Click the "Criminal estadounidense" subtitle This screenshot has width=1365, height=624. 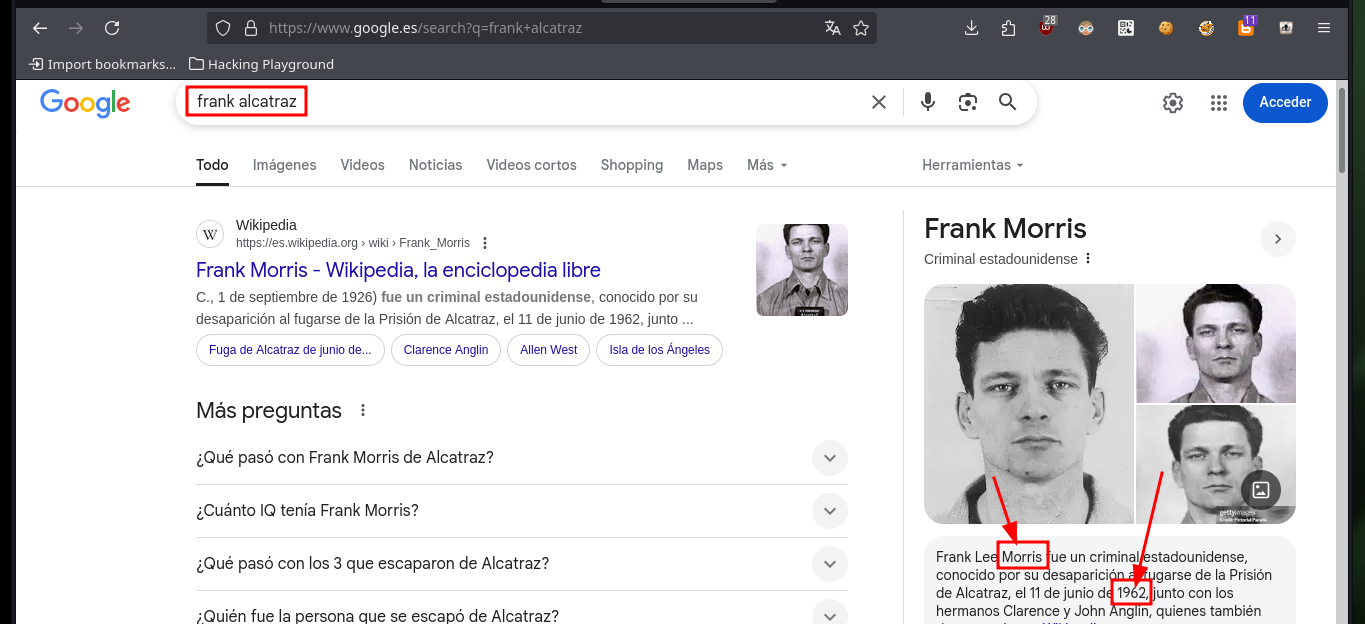(x=1001, y=259)
